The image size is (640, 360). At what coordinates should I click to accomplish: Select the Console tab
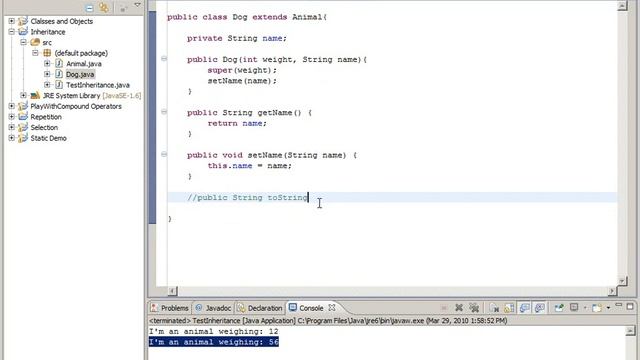coord(311,308)
